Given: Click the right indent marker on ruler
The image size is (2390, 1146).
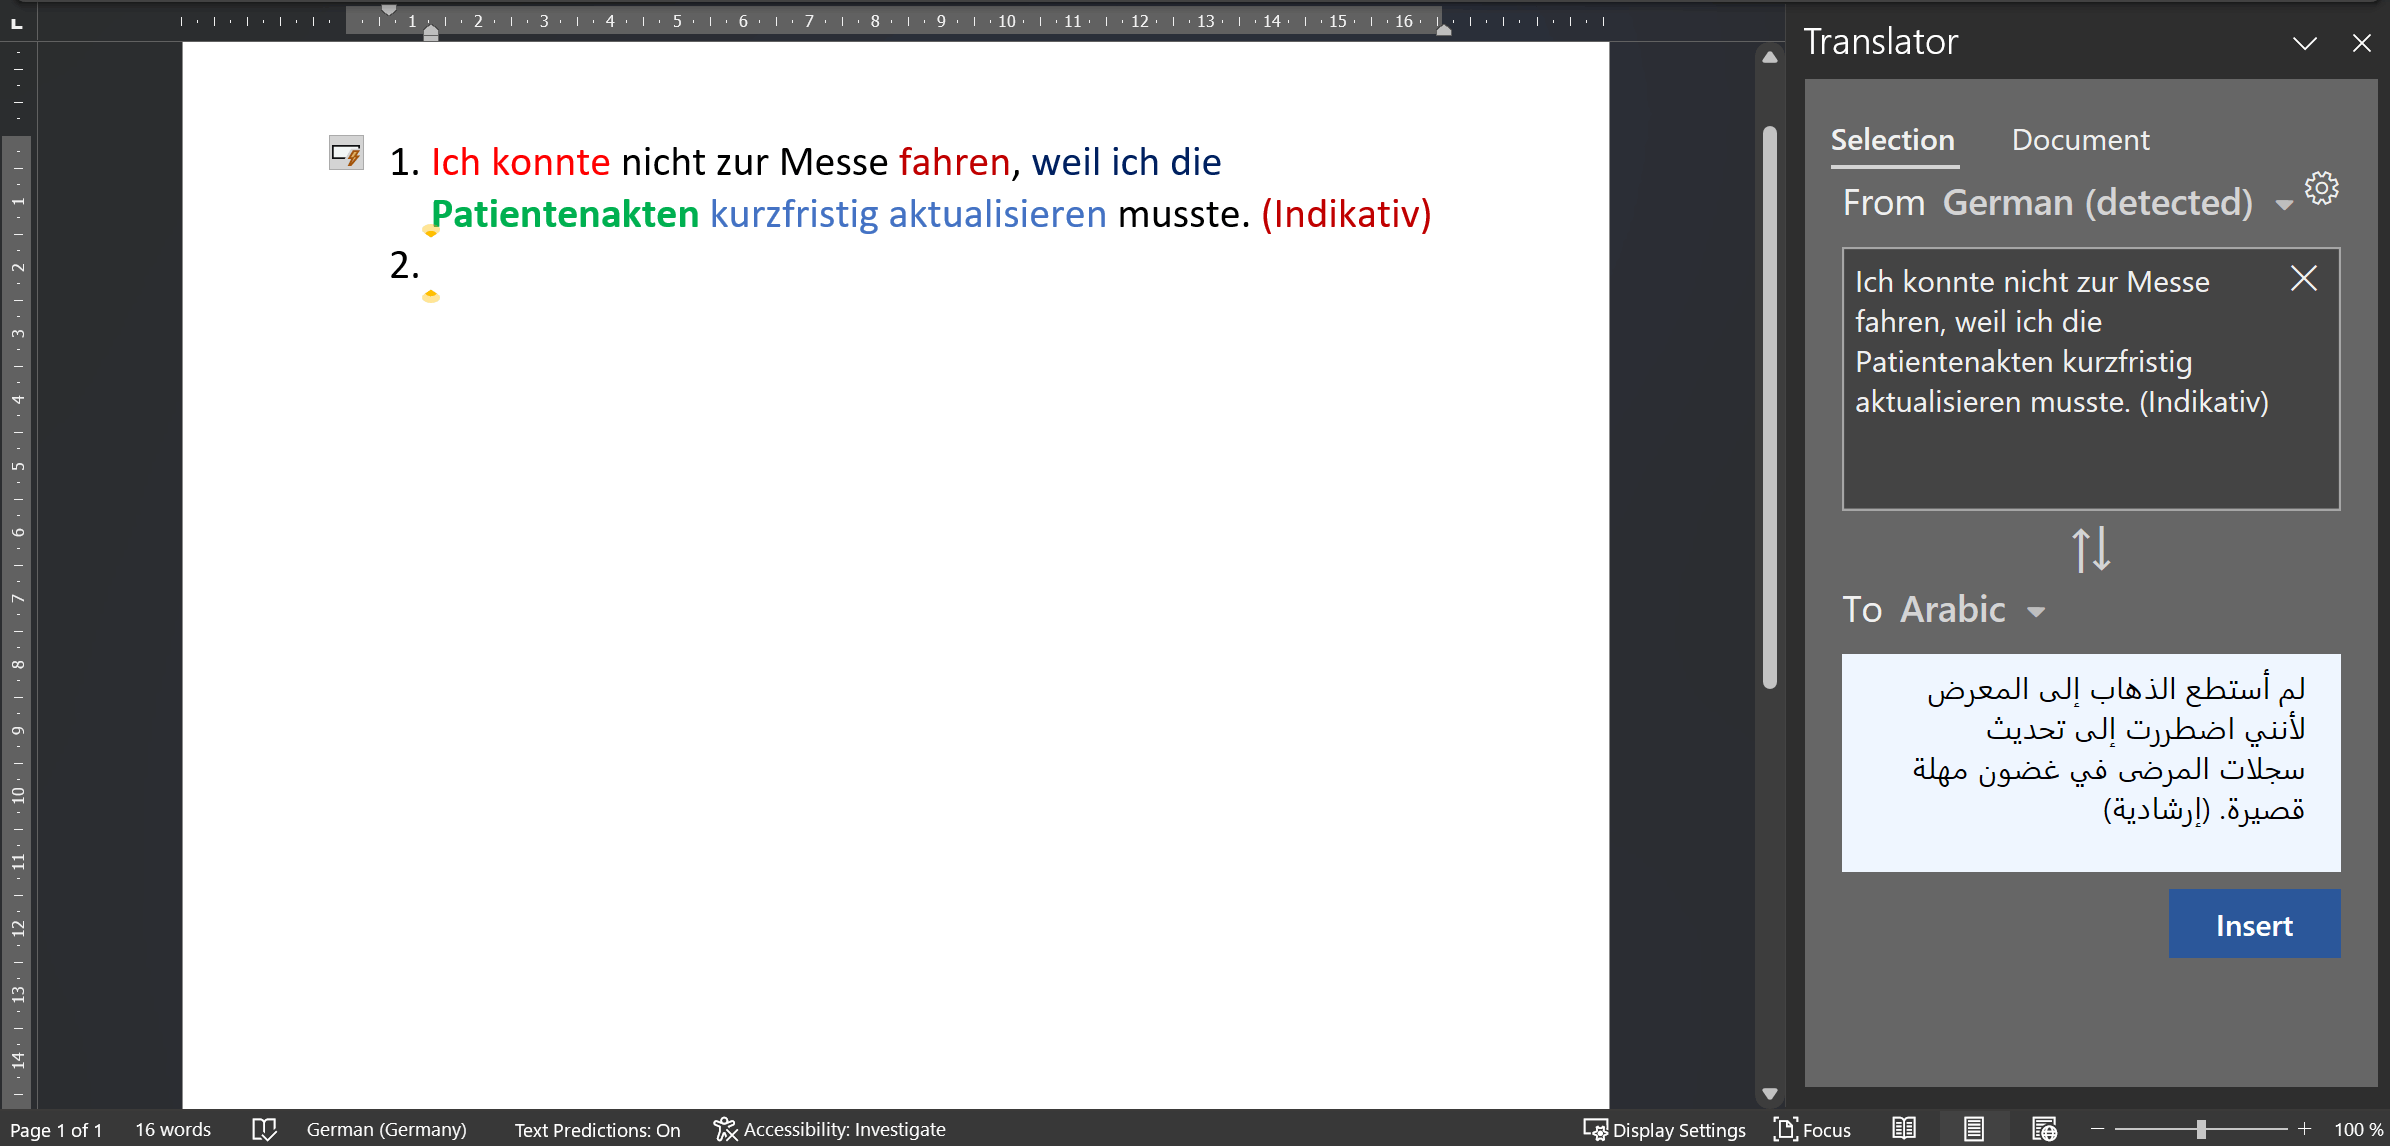Looking at the screenshot, I should (1443, 30).
